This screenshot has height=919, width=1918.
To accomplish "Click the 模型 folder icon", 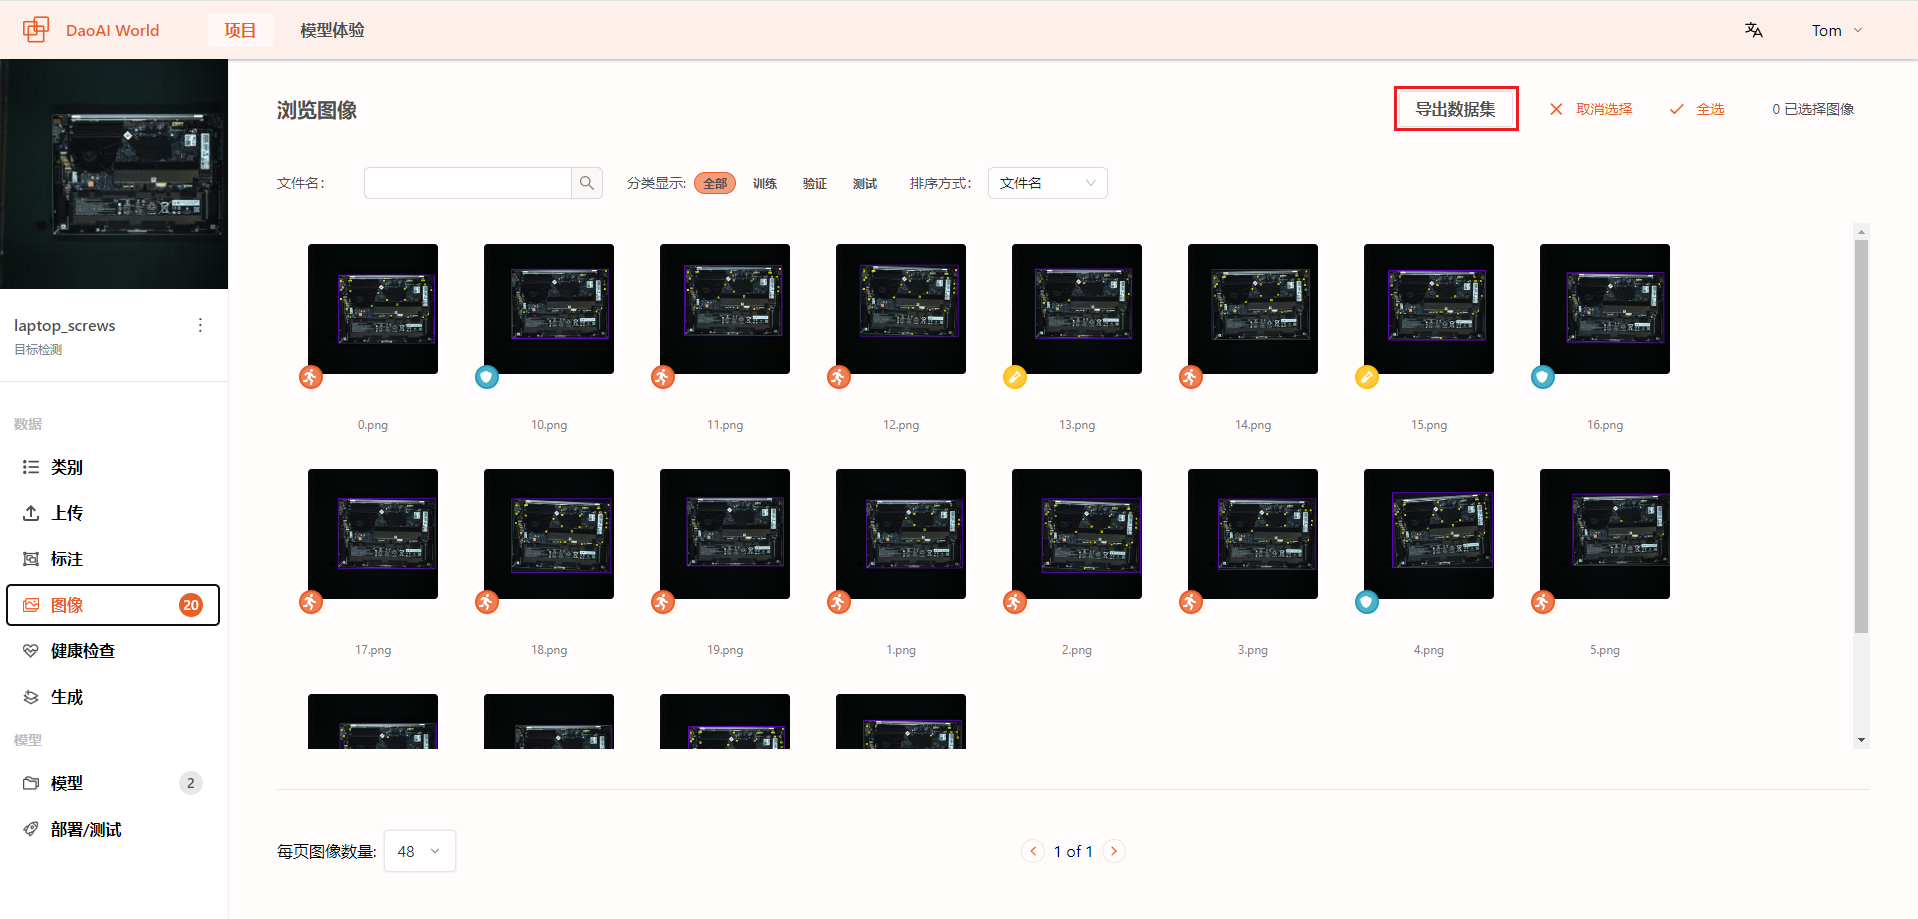I will click(x=31, y=783).
